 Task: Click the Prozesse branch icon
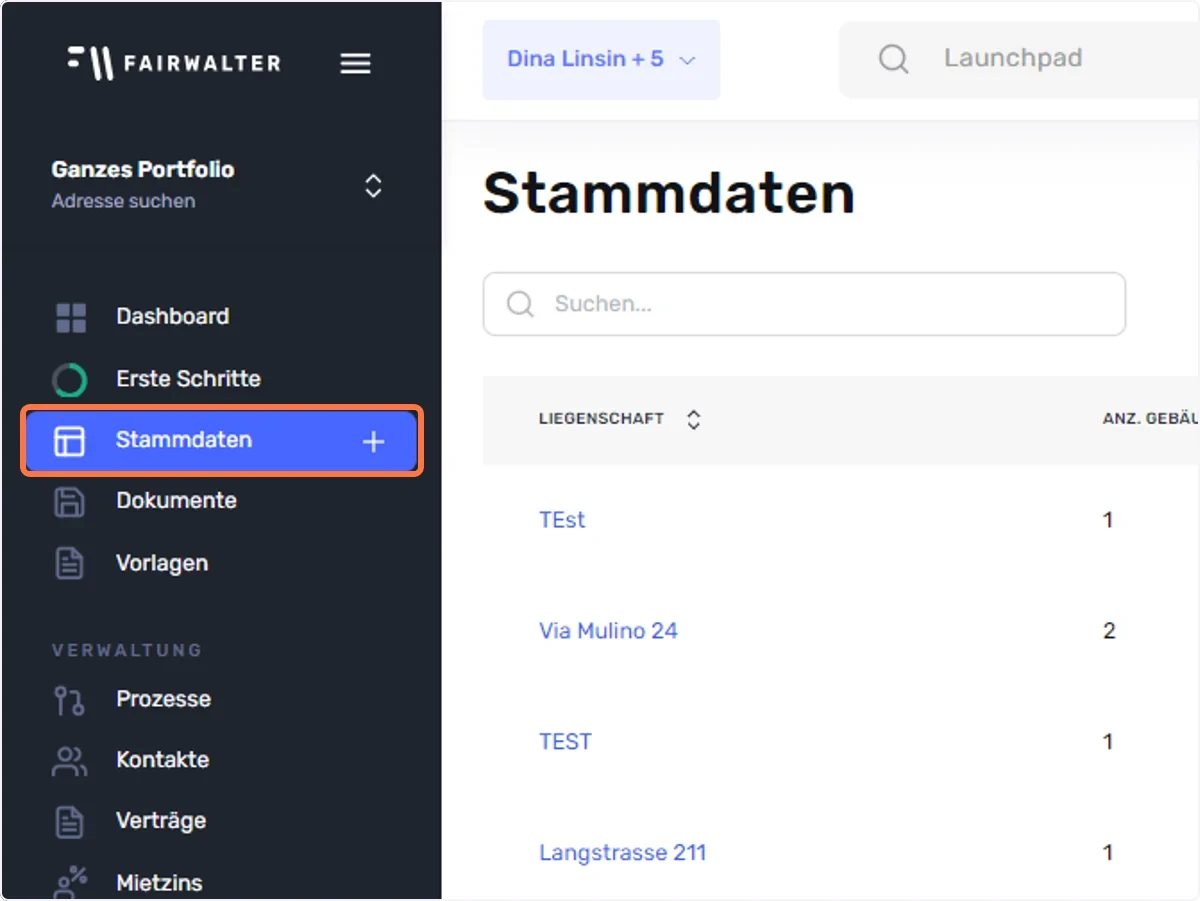(x=69, y=700)
